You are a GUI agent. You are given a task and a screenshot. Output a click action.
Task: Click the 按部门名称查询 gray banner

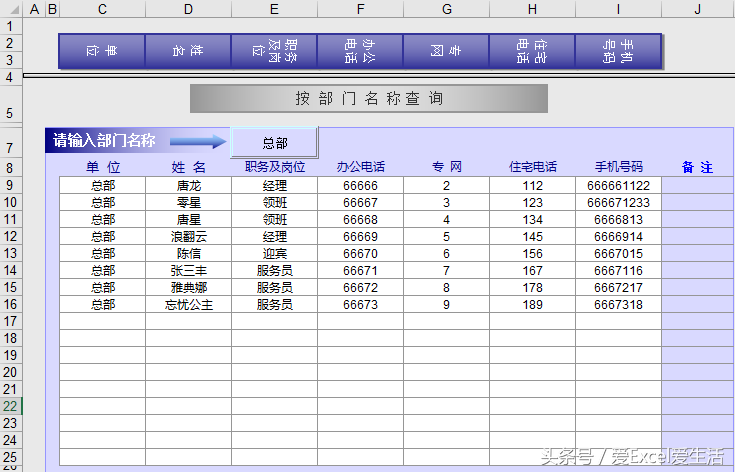(369, 98)
